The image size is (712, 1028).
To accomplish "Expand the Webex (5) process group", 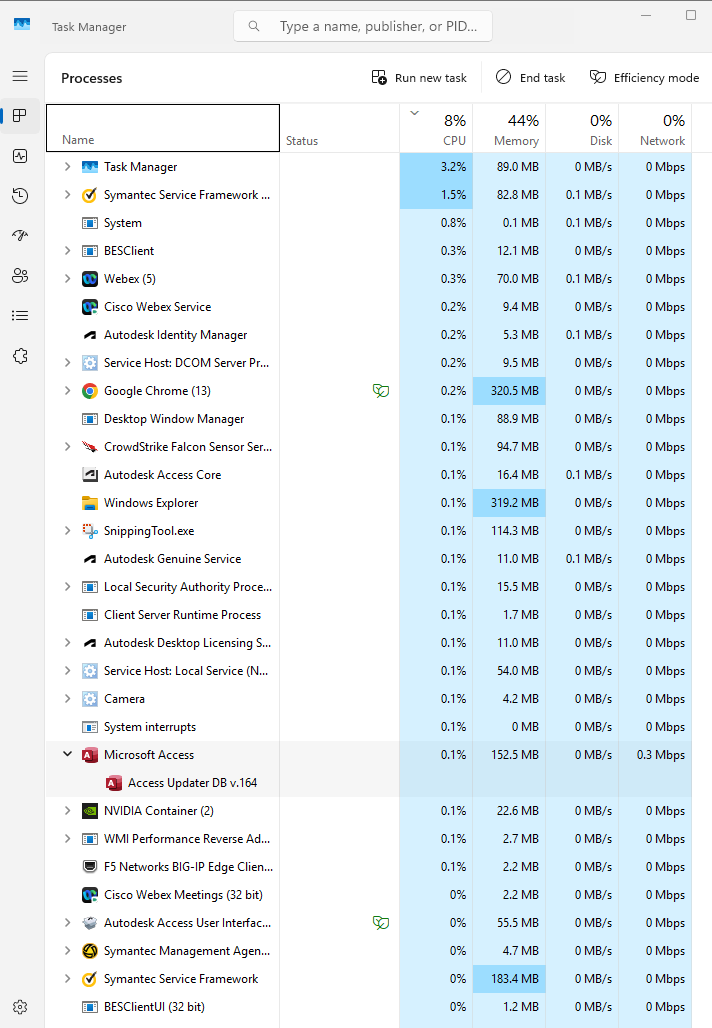I will (67, 279).
